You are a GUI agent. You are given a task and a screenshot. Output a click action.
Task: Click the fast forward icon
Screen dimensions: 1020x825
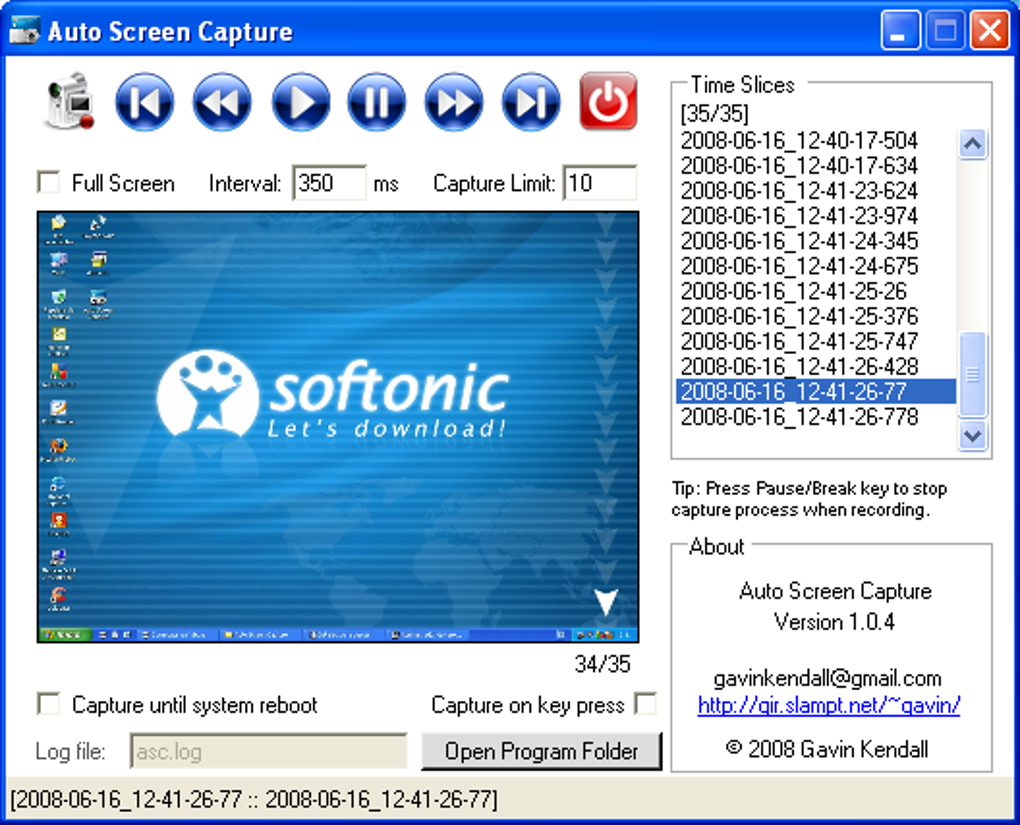(453, 101)
